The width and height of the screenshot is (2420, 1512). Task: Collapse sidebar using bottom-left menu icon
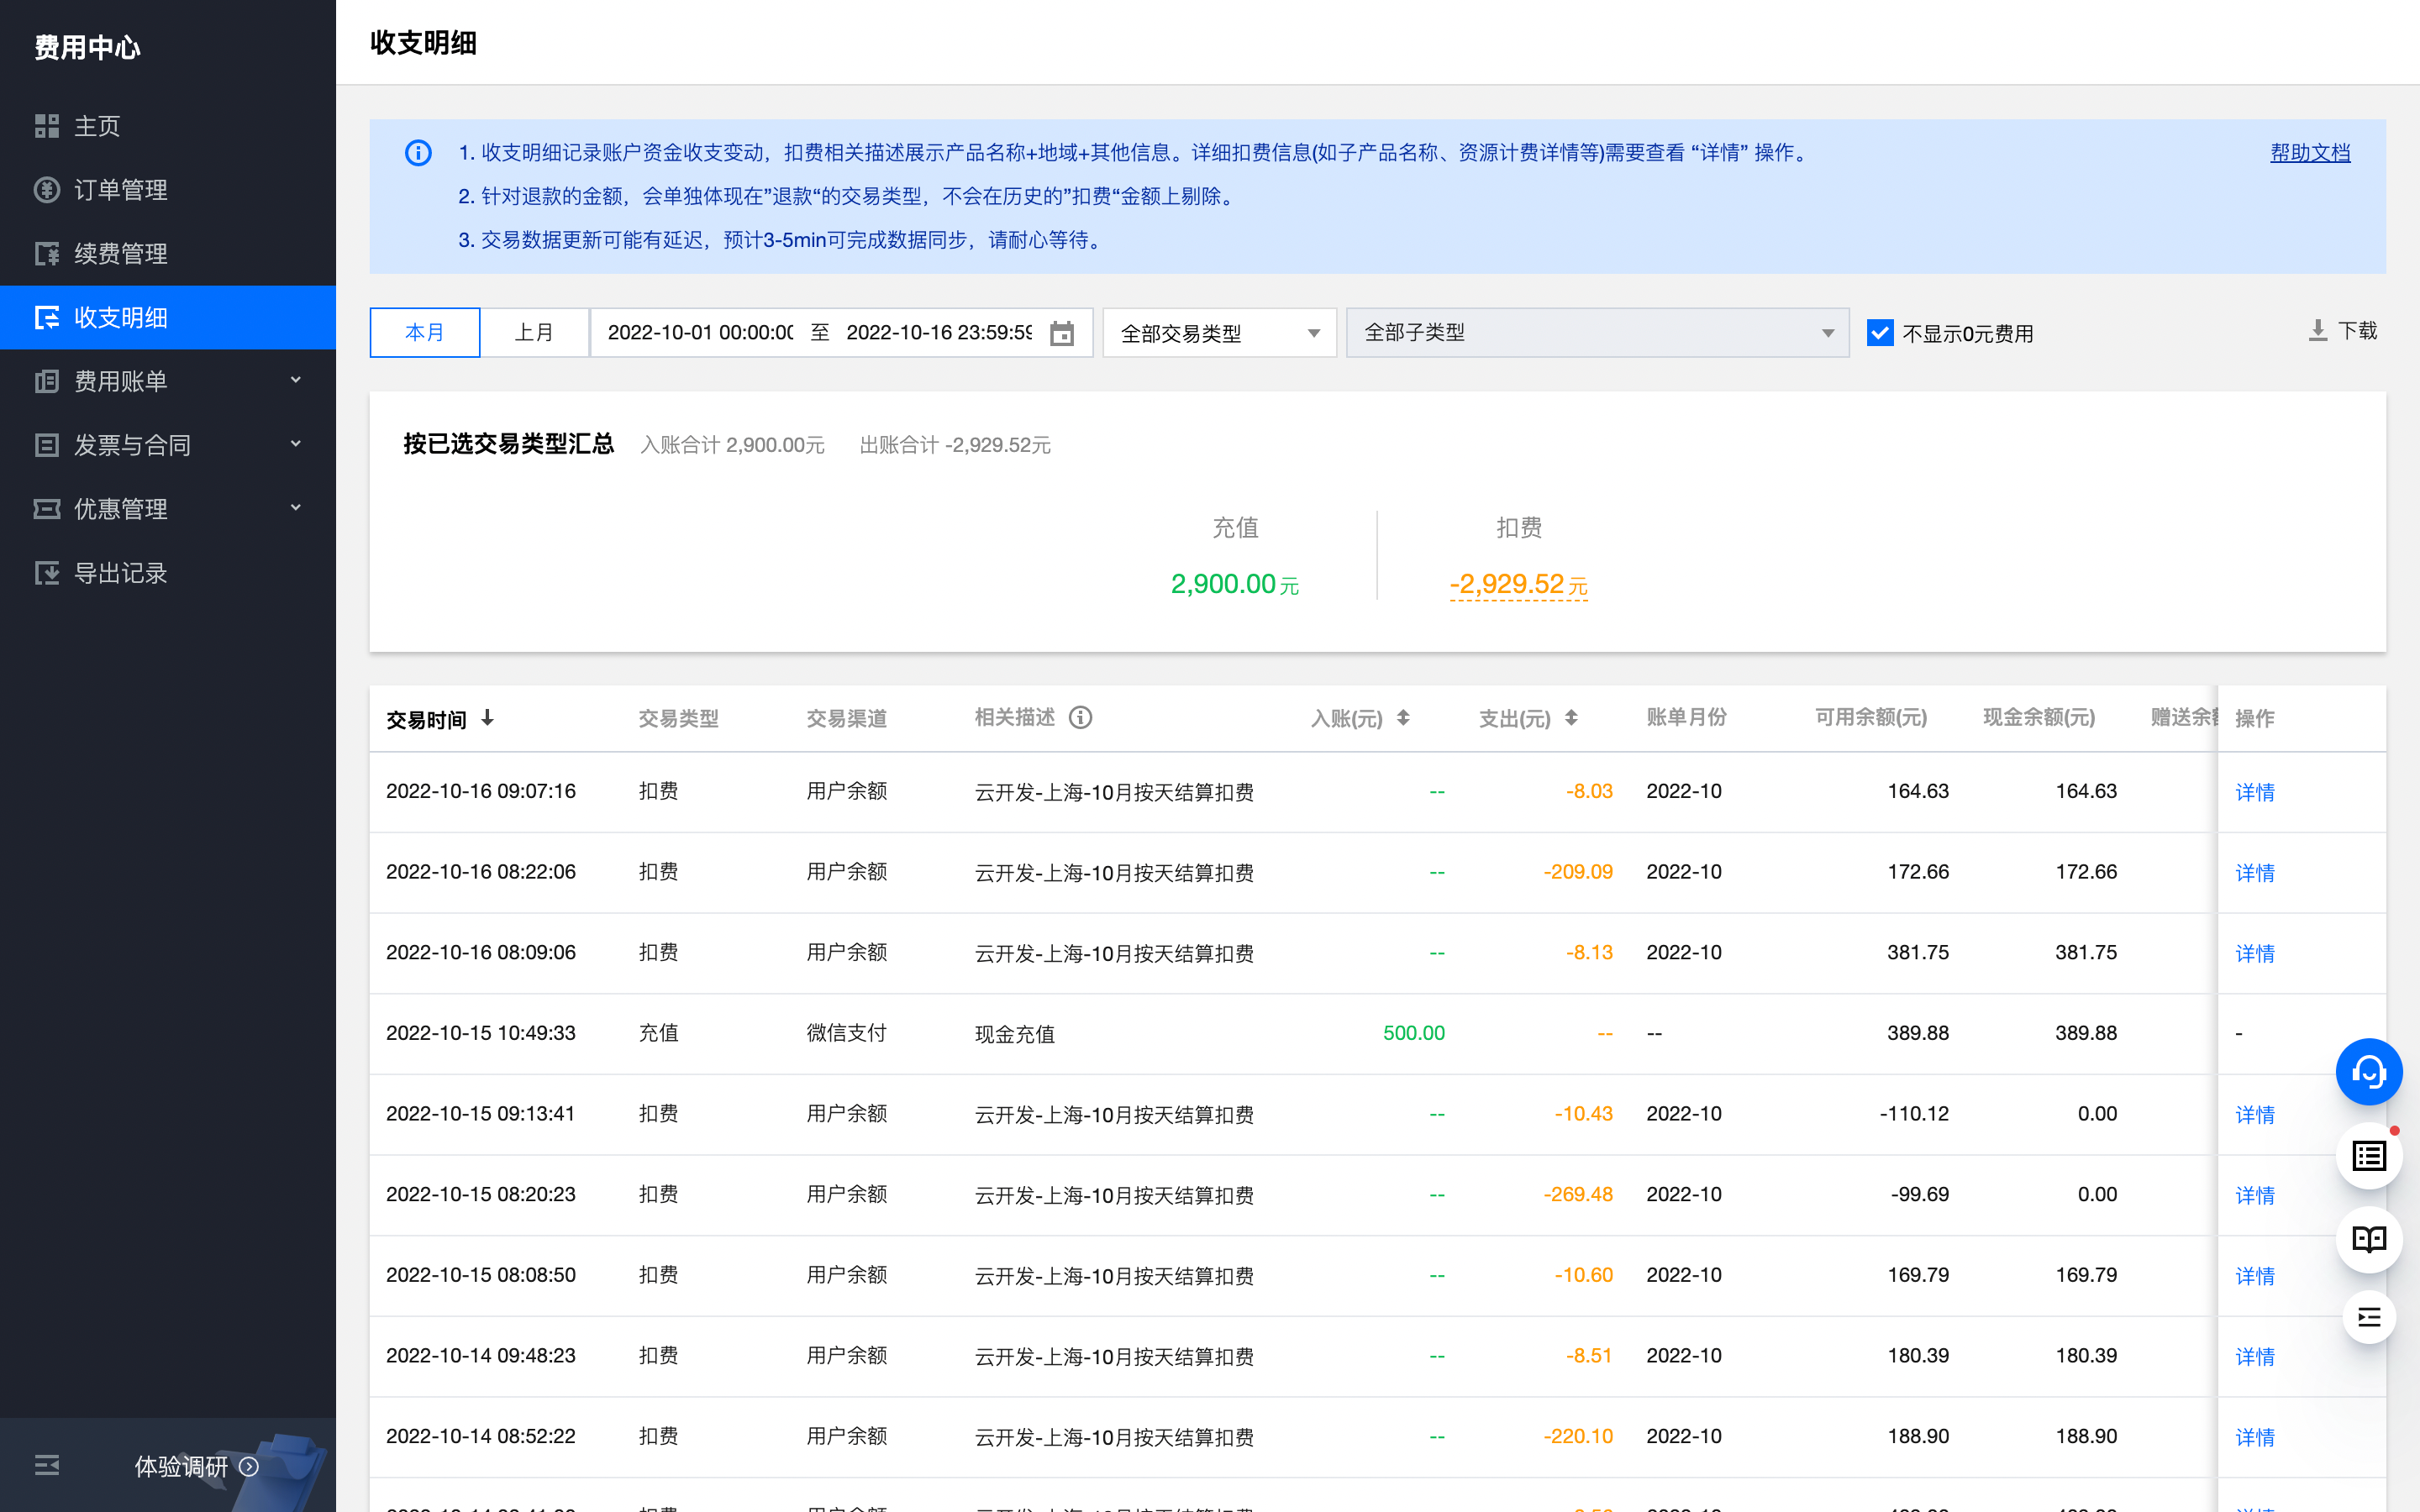[x=47, y=1465]
